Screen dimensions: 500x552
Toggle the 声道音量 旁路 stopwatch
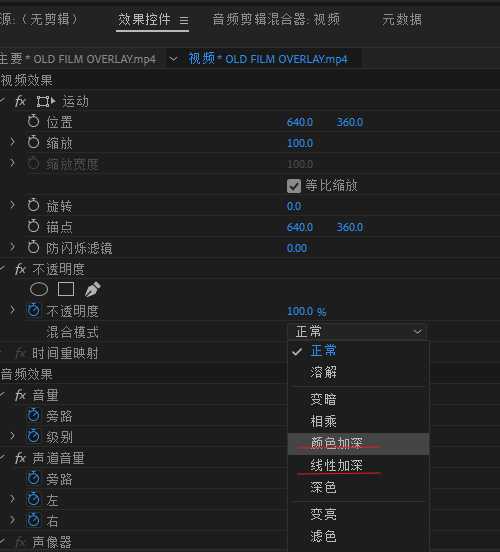[x=33, y=478]
